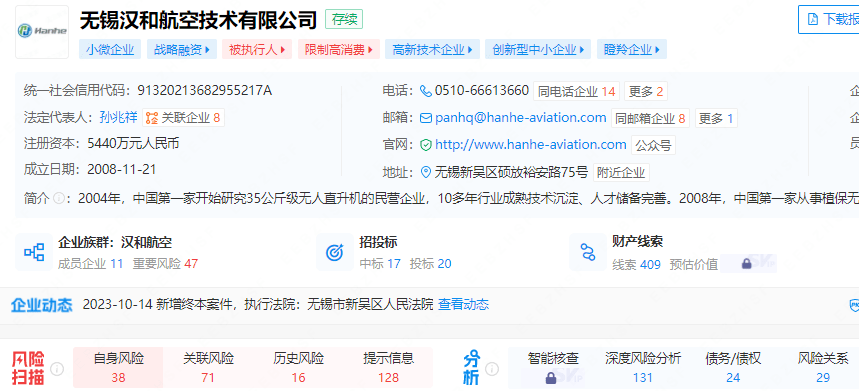Click the related-enterprise network icon beside 关联企业
Screen dimensions: 859x391
152,118
